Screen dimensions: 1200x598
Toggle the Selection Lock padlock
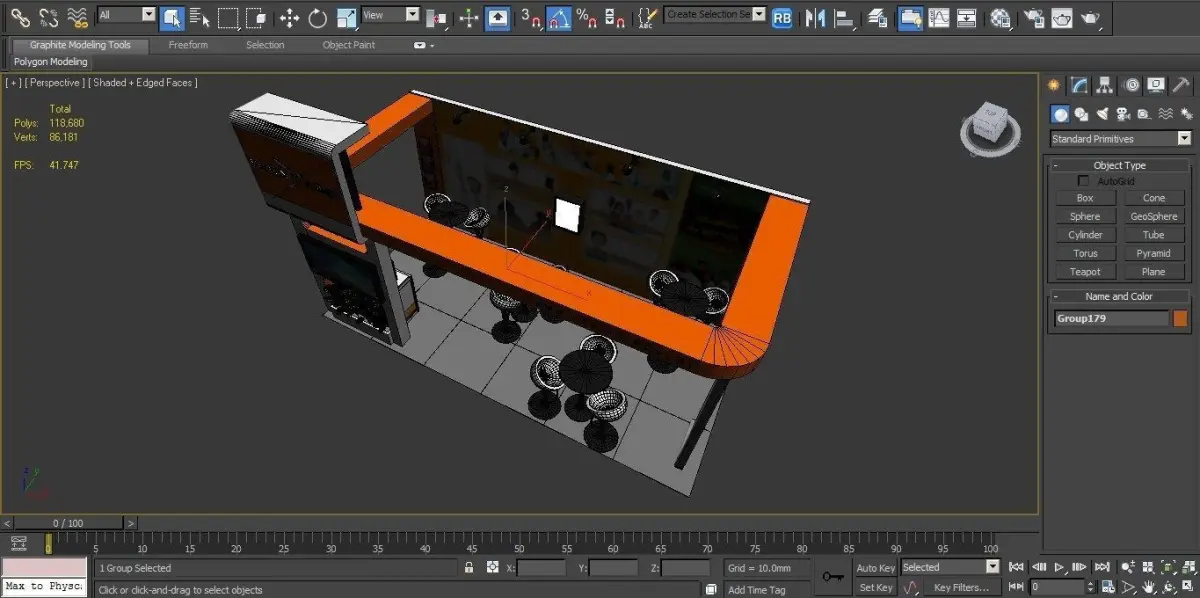coord(469,567)
